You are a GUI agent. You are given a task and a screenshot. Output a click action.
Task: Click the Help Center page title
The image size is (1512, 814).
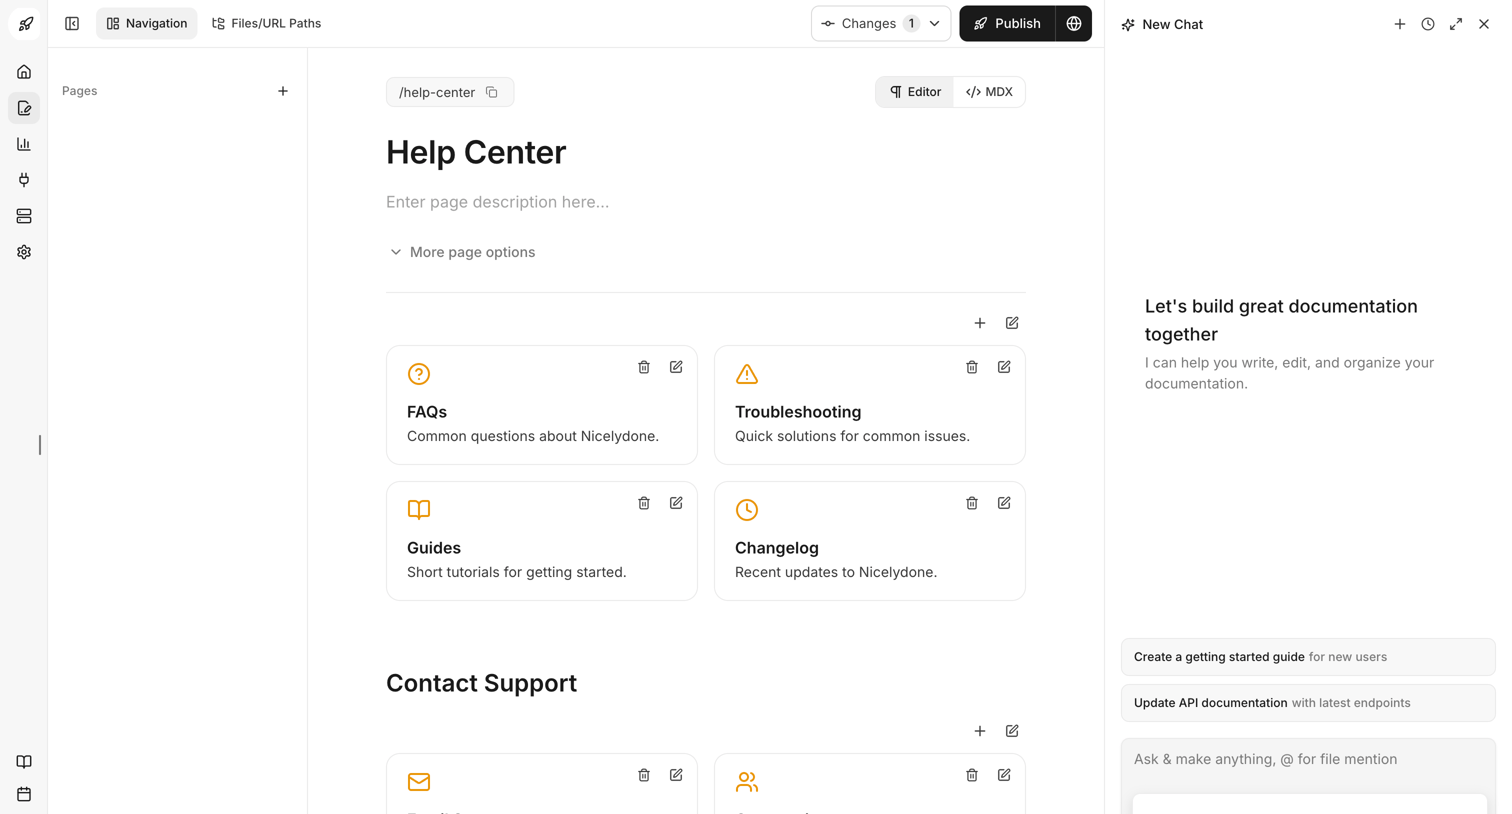coord(476,152)
